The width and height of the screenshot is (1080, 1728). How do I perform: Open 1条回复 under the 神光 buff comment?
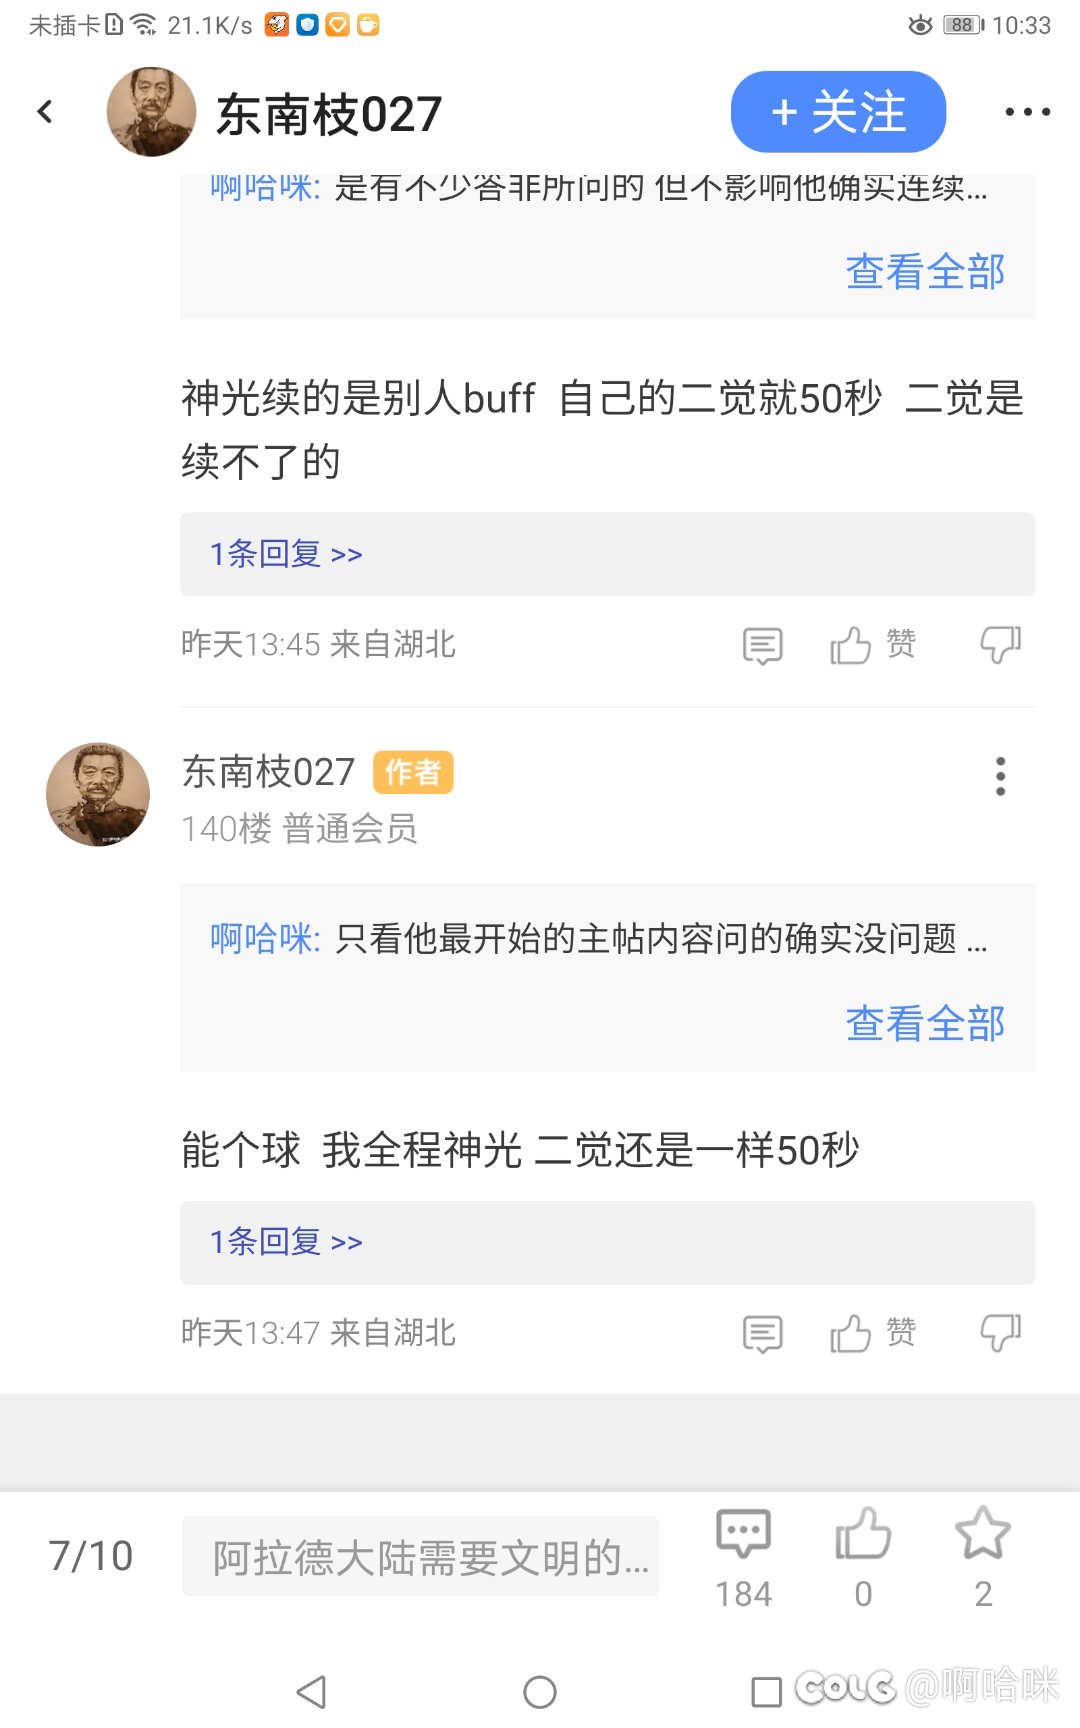tap(286, 554)
